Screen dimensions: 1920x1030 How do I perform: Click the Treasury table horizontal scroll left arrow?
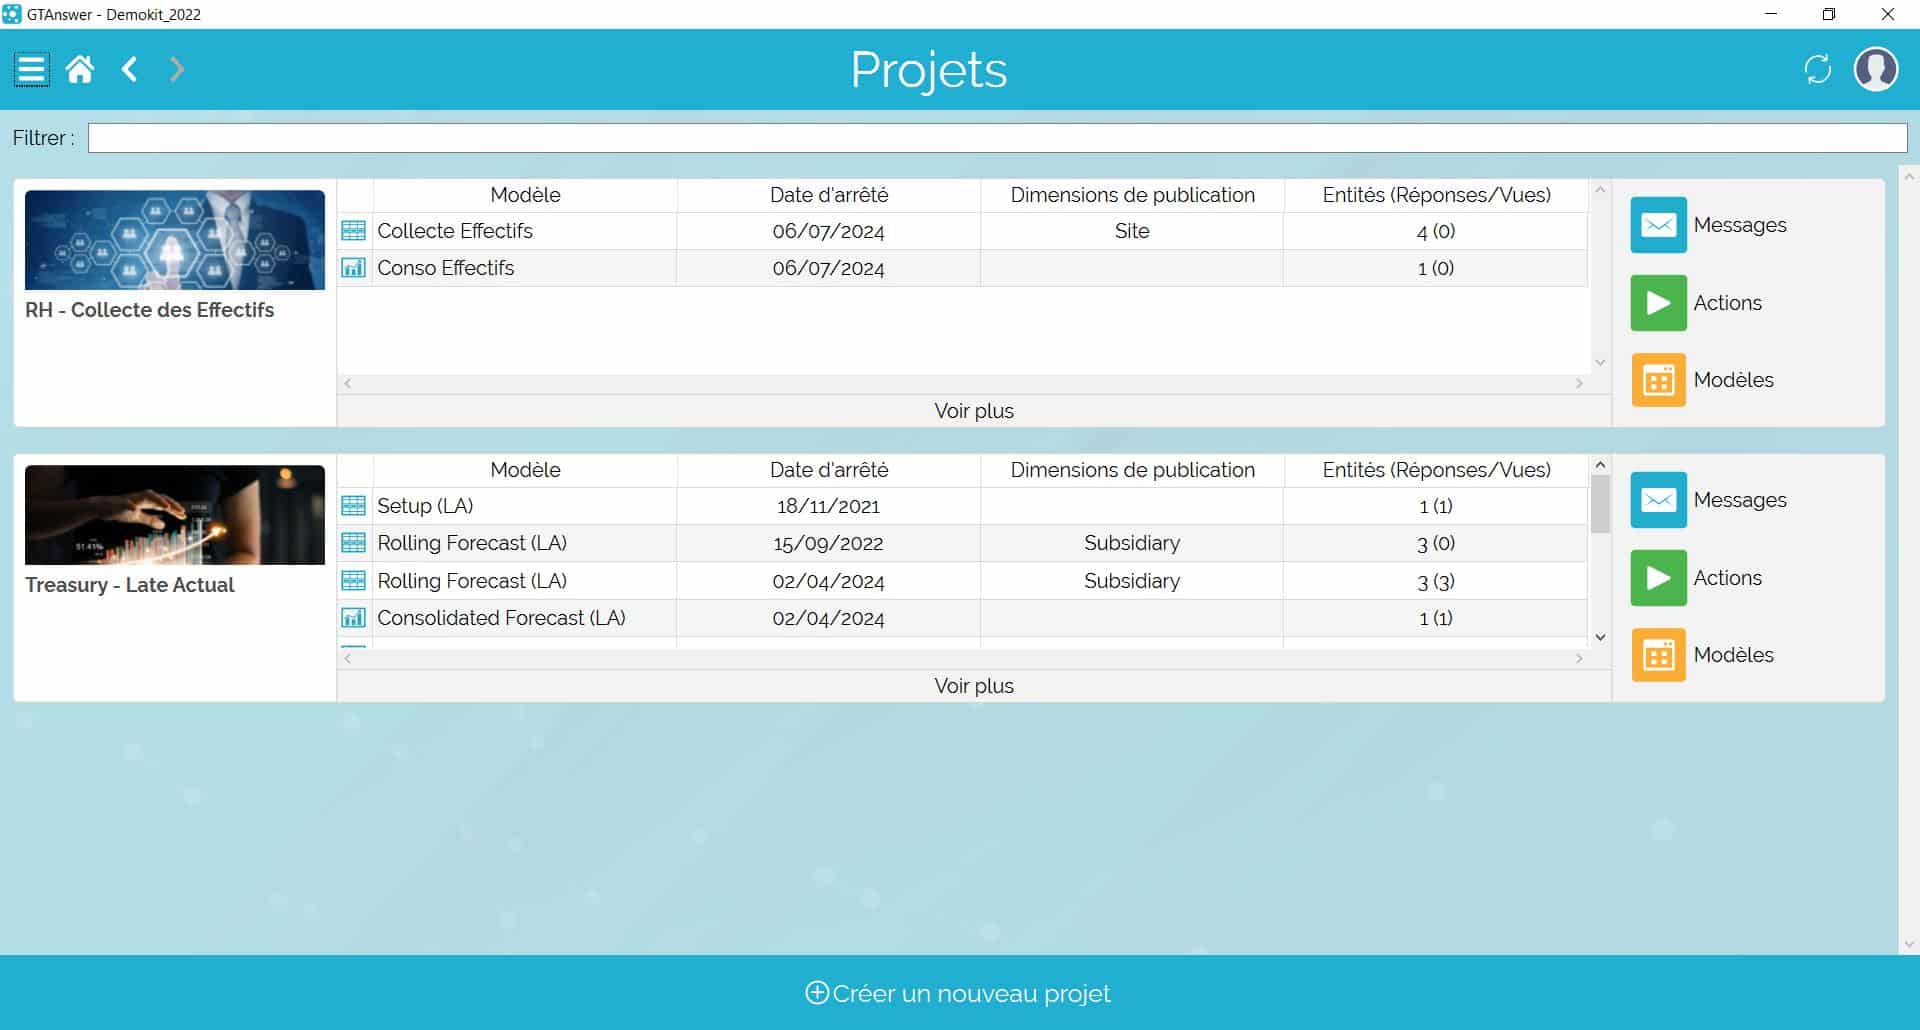tap(347, 658)
